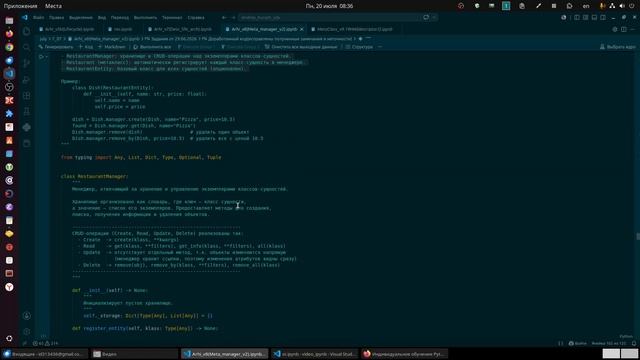Image resolution: width=640 pixels, height=360 pixels.
Task: Click the vertical scrollbar thumb in editor
Action: click(x=638, y=237)
